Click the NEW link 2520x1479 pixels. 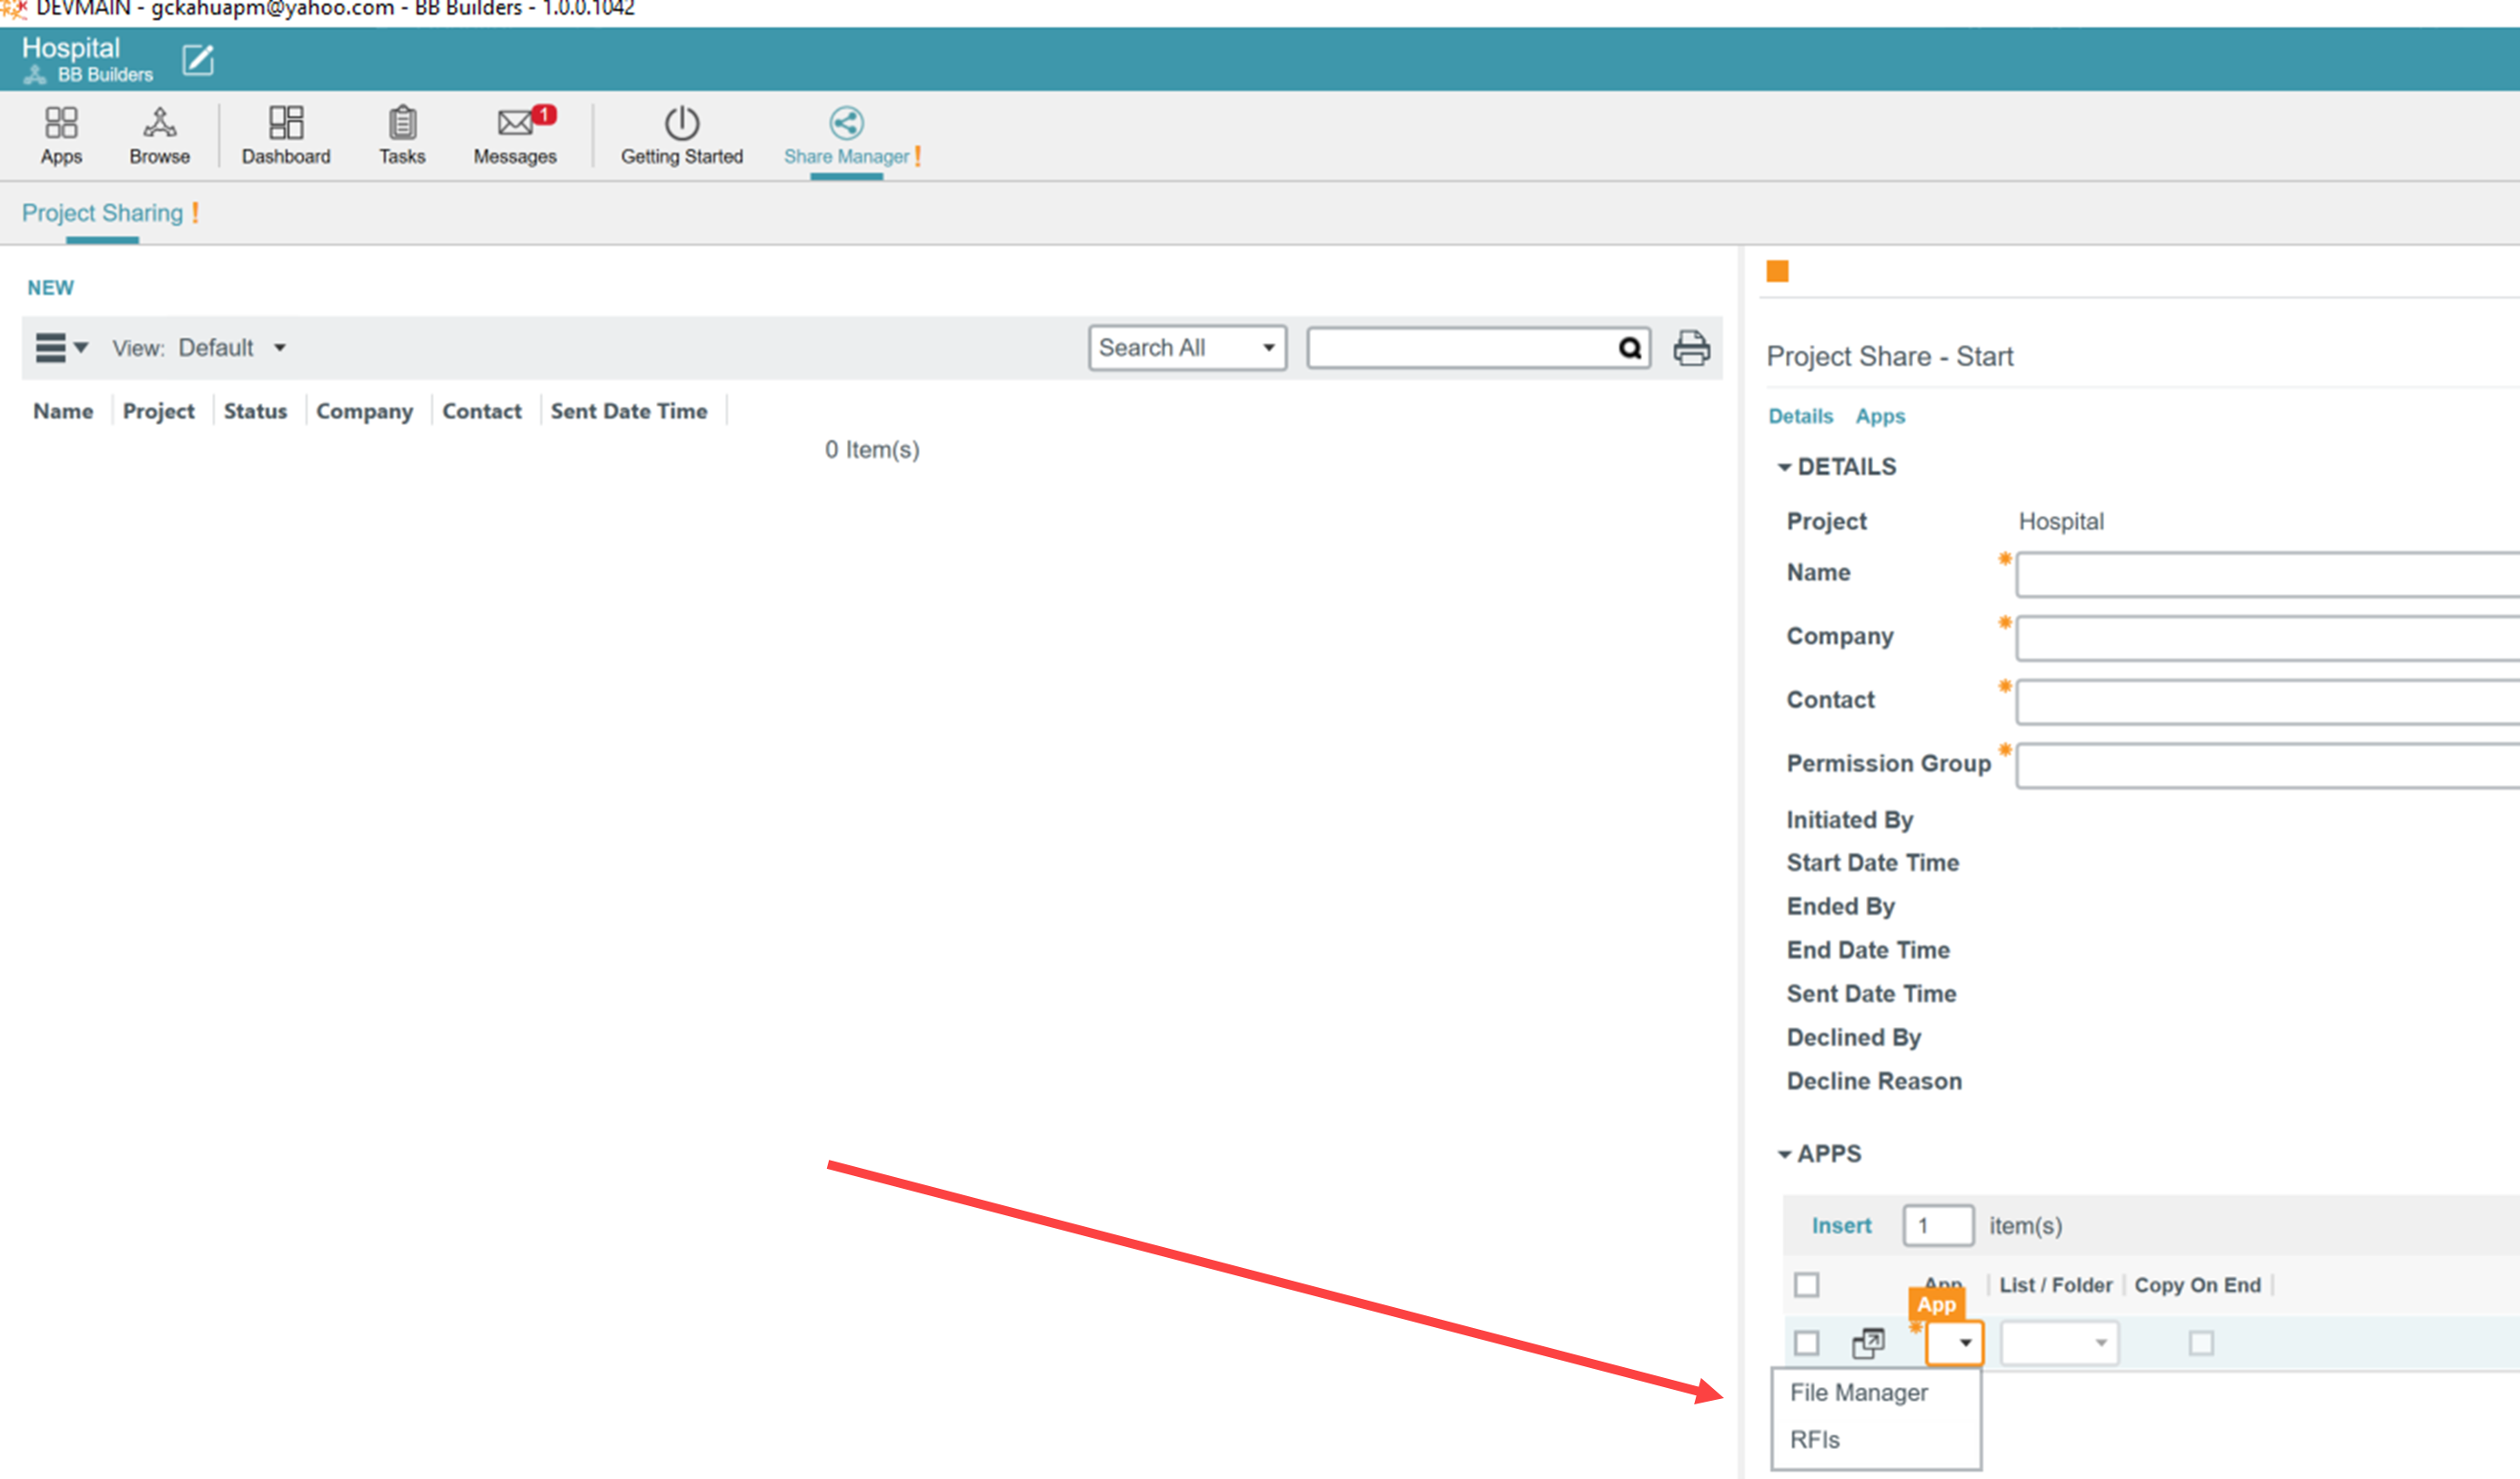coord(50,288)
